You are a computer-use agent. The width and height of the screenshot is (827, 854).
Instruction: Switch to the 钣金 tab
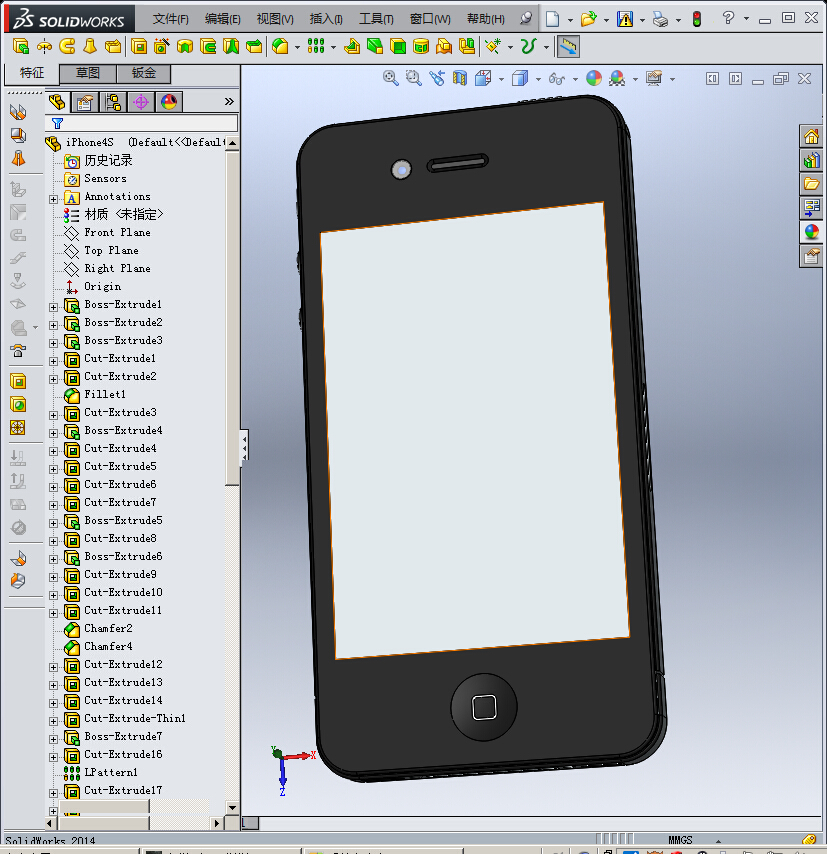144,73
